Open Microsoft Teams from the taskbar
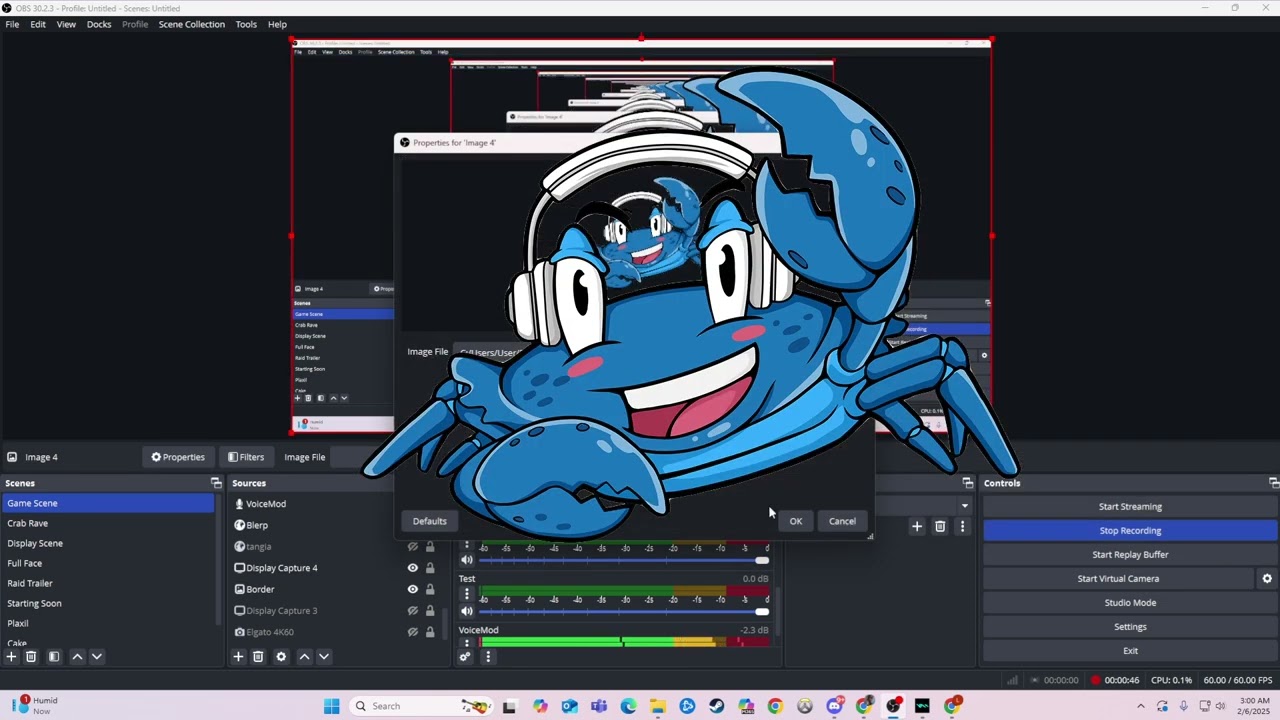 click(599, 706)
